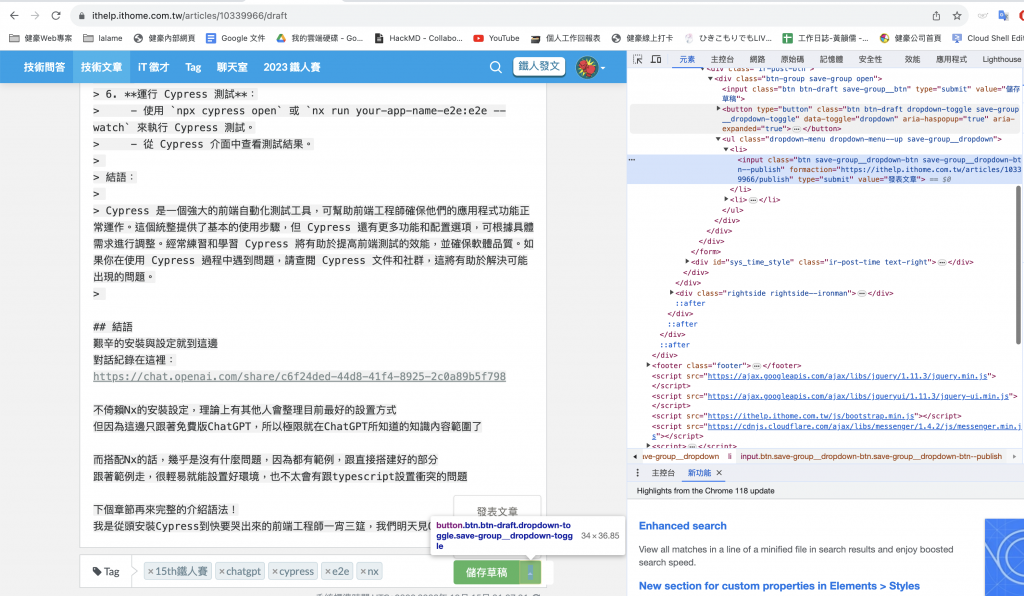Image resolution: width=1024 pixels, height=596 pixels.
Task: Click the 鐵人發文 button
Action: coord(539,66)
